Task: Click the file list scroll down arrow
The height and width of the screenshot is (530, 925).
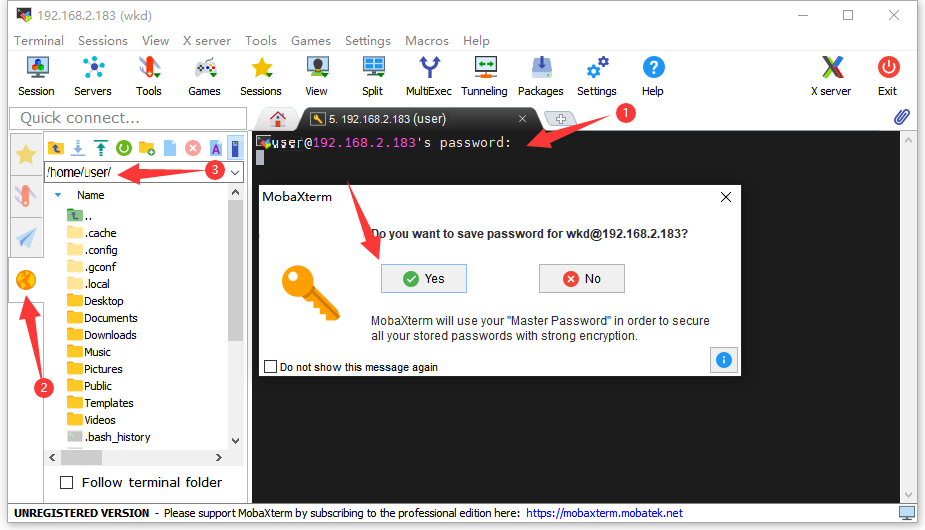Action: pos(235,441)
